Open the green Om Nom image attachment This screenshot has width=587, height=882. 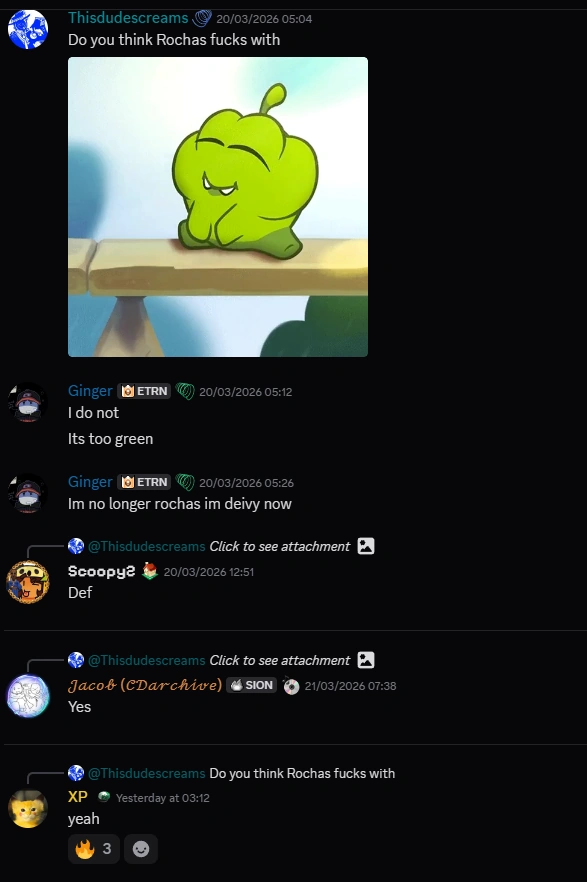click(x=218, y=206)
